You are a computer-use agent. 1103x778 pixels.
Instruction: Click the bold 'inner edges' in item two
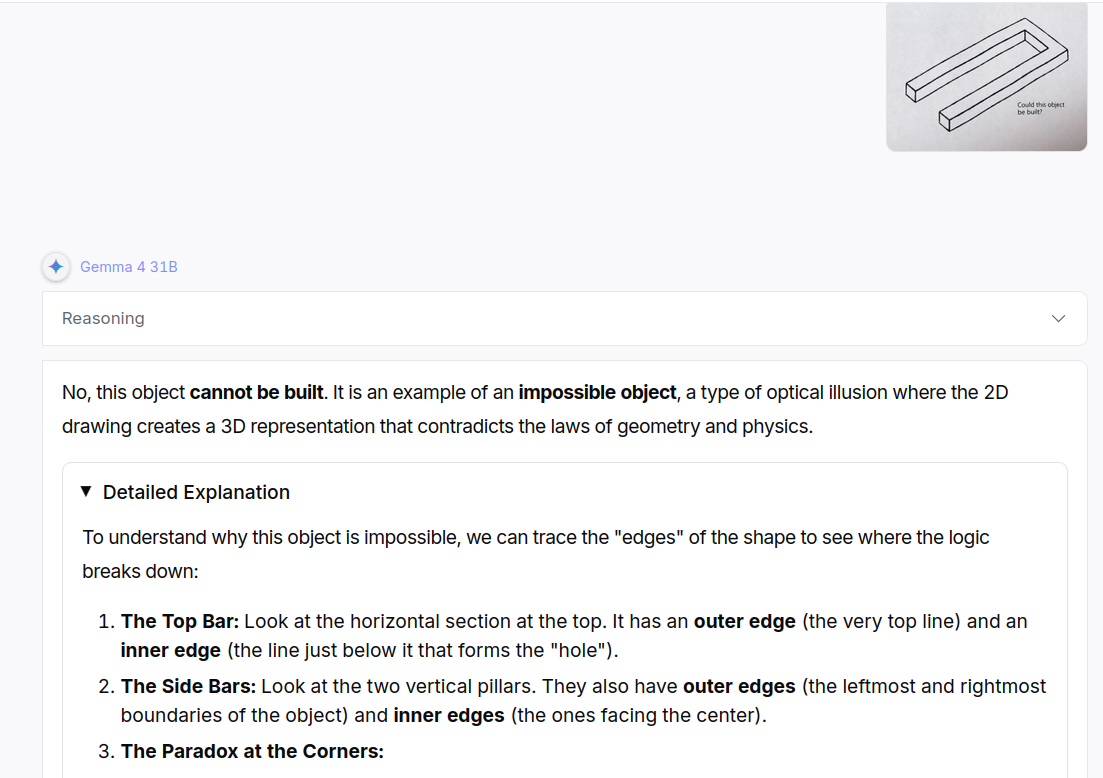click(x=449, y=715)
